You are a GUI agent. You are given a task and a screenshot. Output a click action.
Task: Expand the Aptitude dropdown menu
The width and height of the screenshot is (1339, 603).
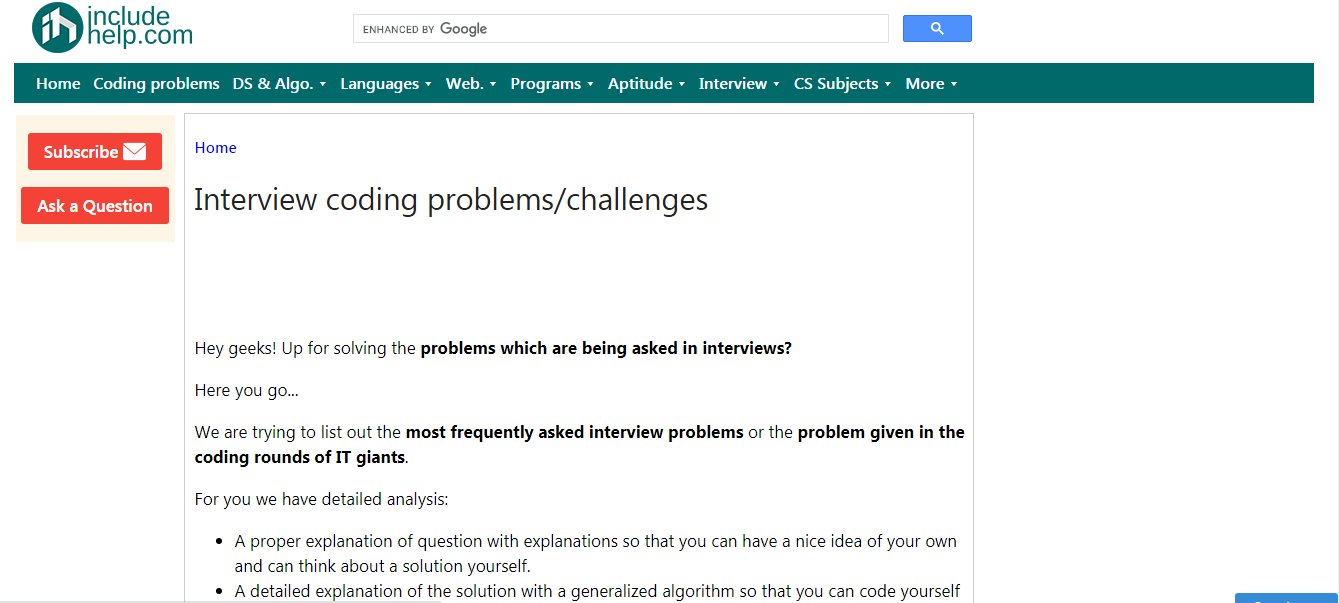point(647,84)
